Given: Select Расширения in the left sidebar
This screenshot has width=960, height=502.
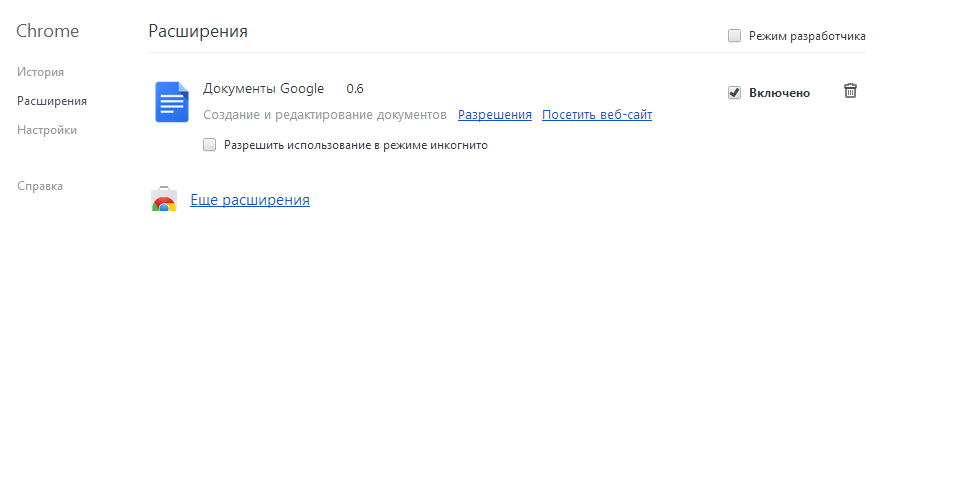Looking at the screenshot, I should click(x=51, y=101).
